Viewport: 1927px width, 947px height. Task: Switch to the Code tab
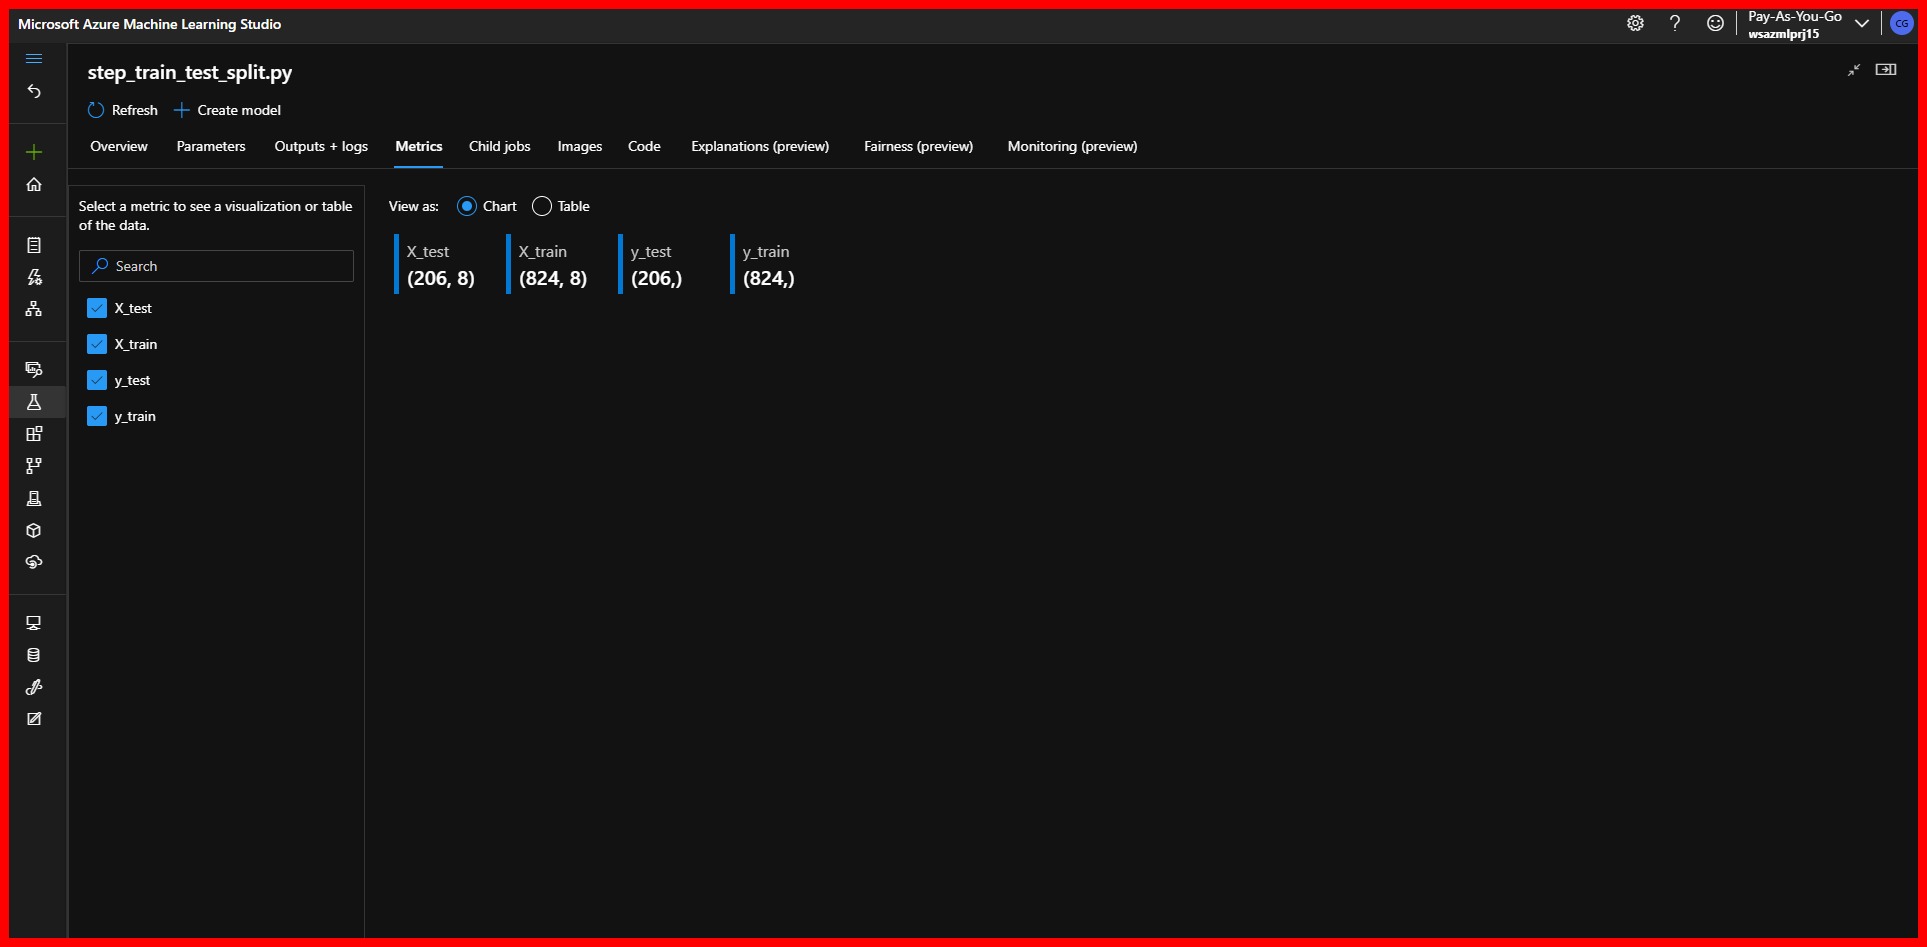tap(644, 146)
